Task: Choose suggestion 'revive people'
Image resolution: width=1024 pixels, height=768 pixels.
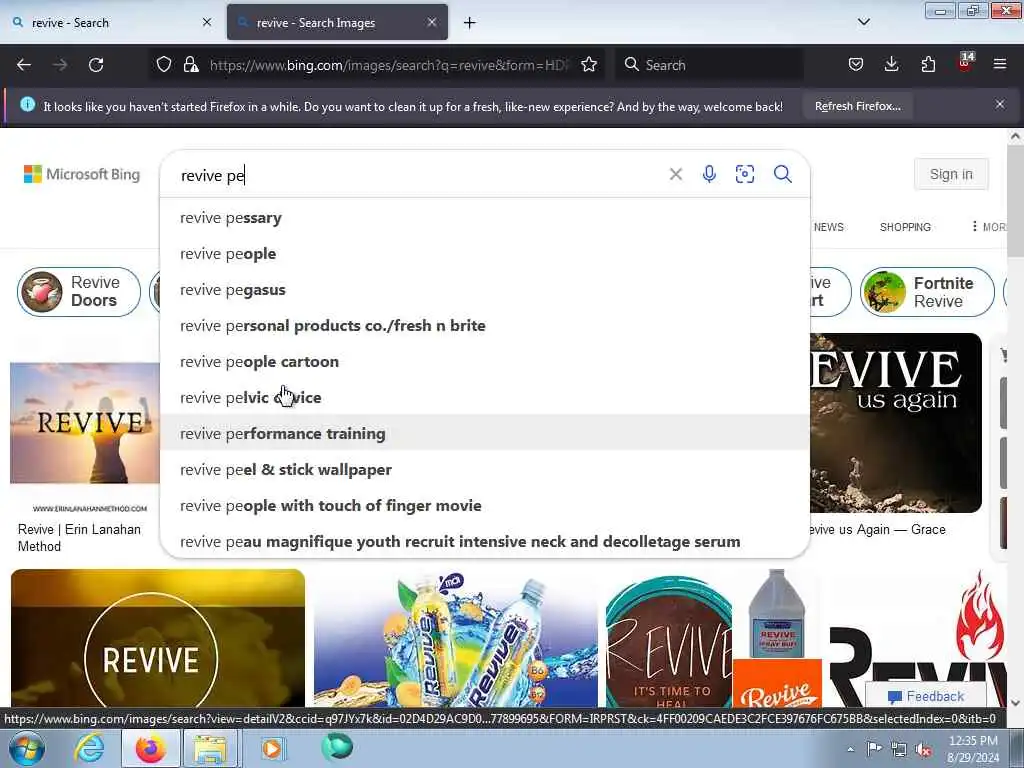Action: coord(485,253)
